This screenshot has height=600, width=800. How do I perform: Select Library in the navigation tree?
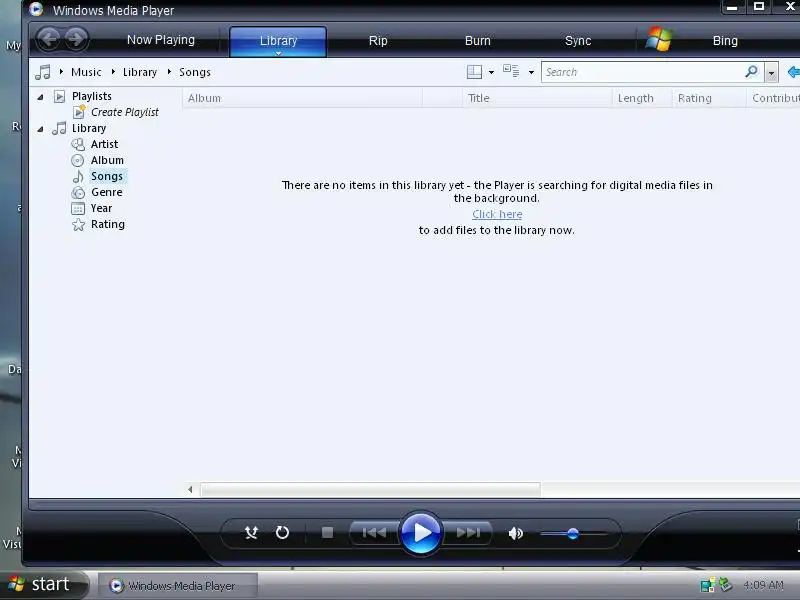89,128
